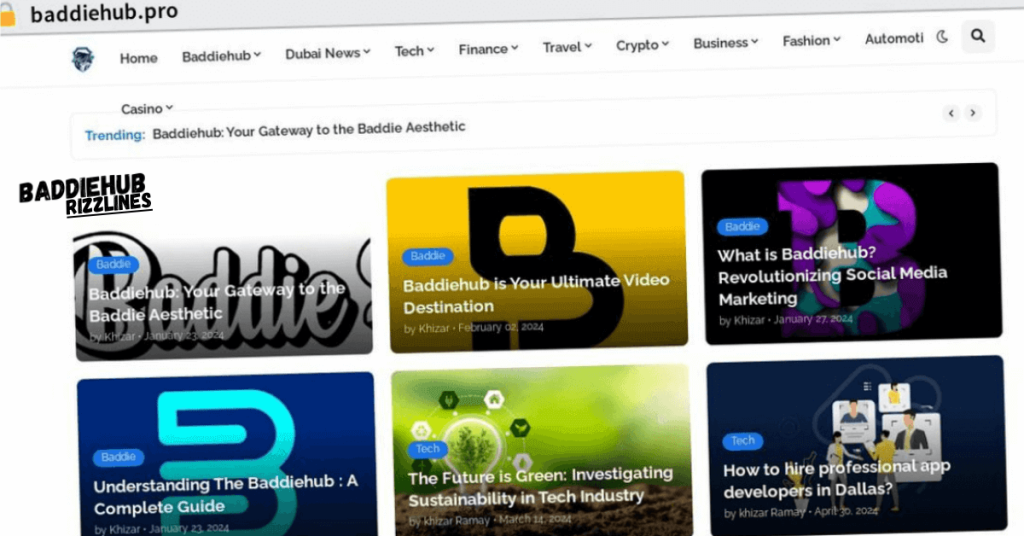Expand the Crypto menu dropdown
Screen dimensions: 1024x536
pyautogui.click(x=642, y=44)
